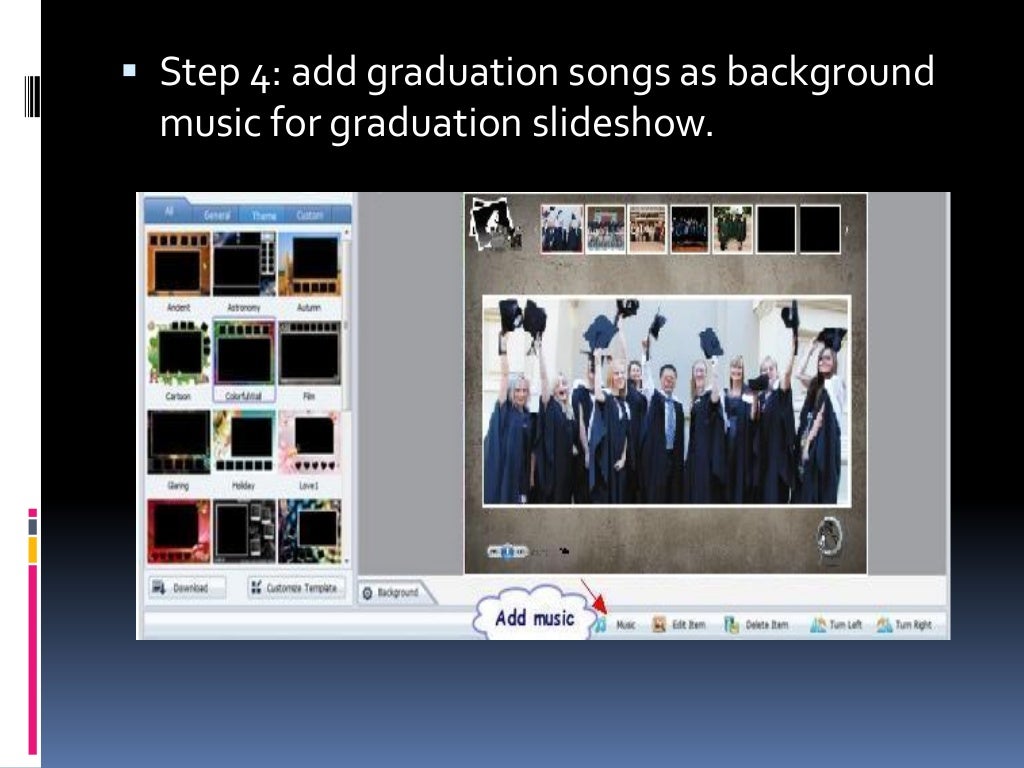Click the 'Astronomy' template name text

[244, 308]
